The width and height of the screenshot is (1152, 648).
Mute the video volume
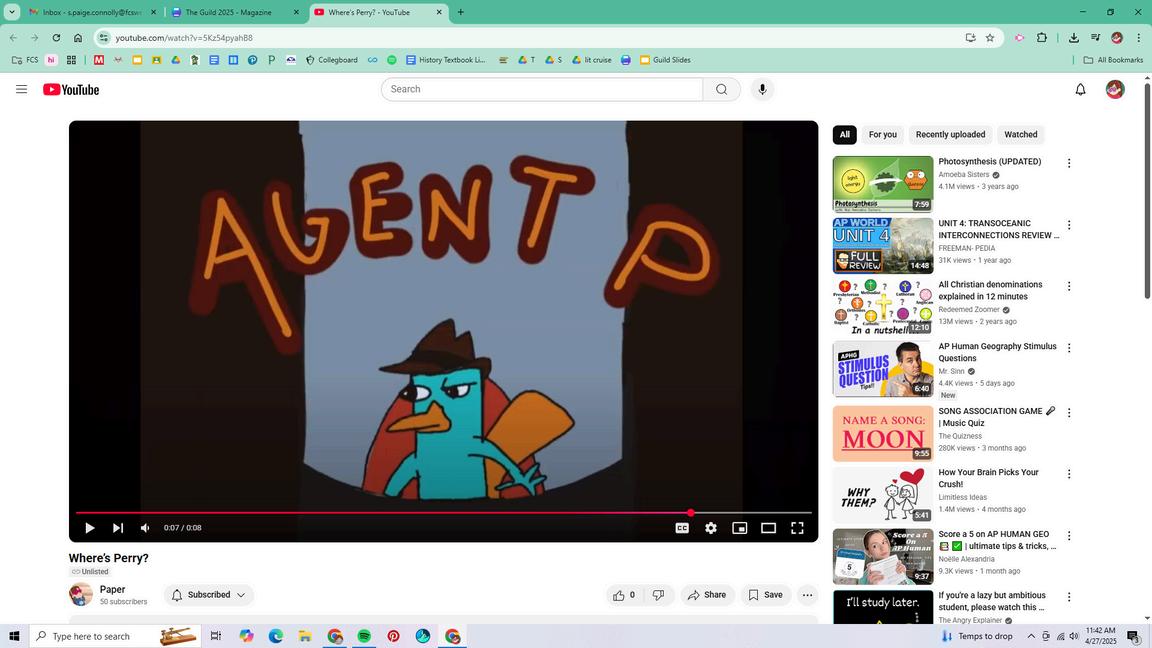(145, 528)
